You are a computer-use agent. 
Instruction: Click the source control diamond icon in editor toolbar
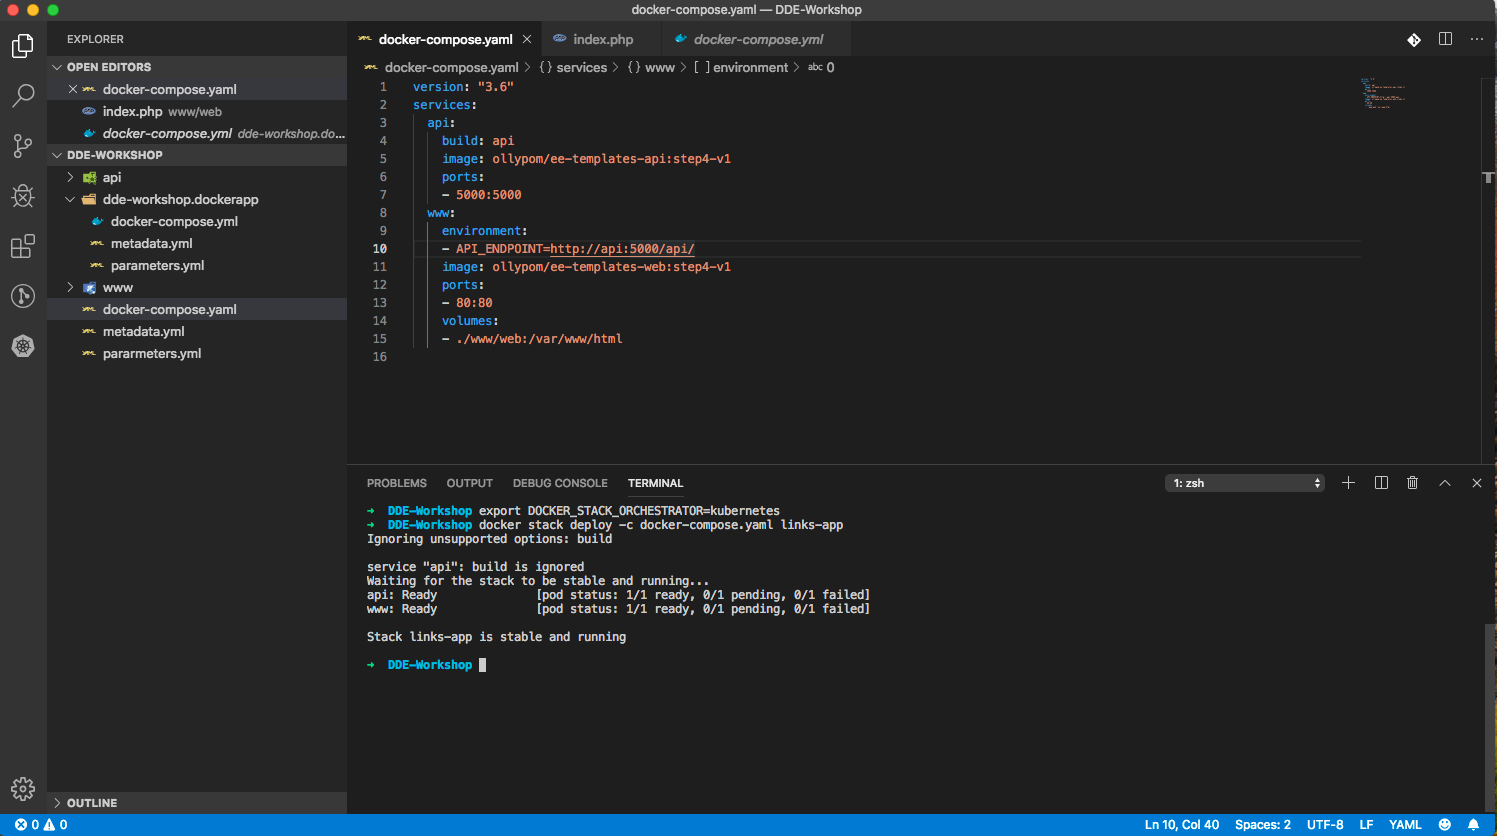click(x=1414, y=39)
